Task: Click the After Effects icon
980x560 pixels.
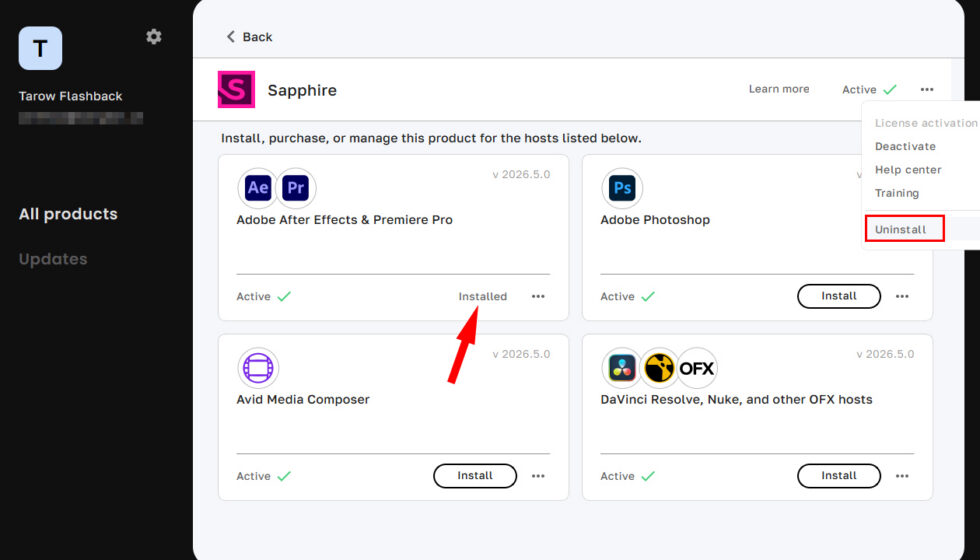Action: tap(258, 188)
